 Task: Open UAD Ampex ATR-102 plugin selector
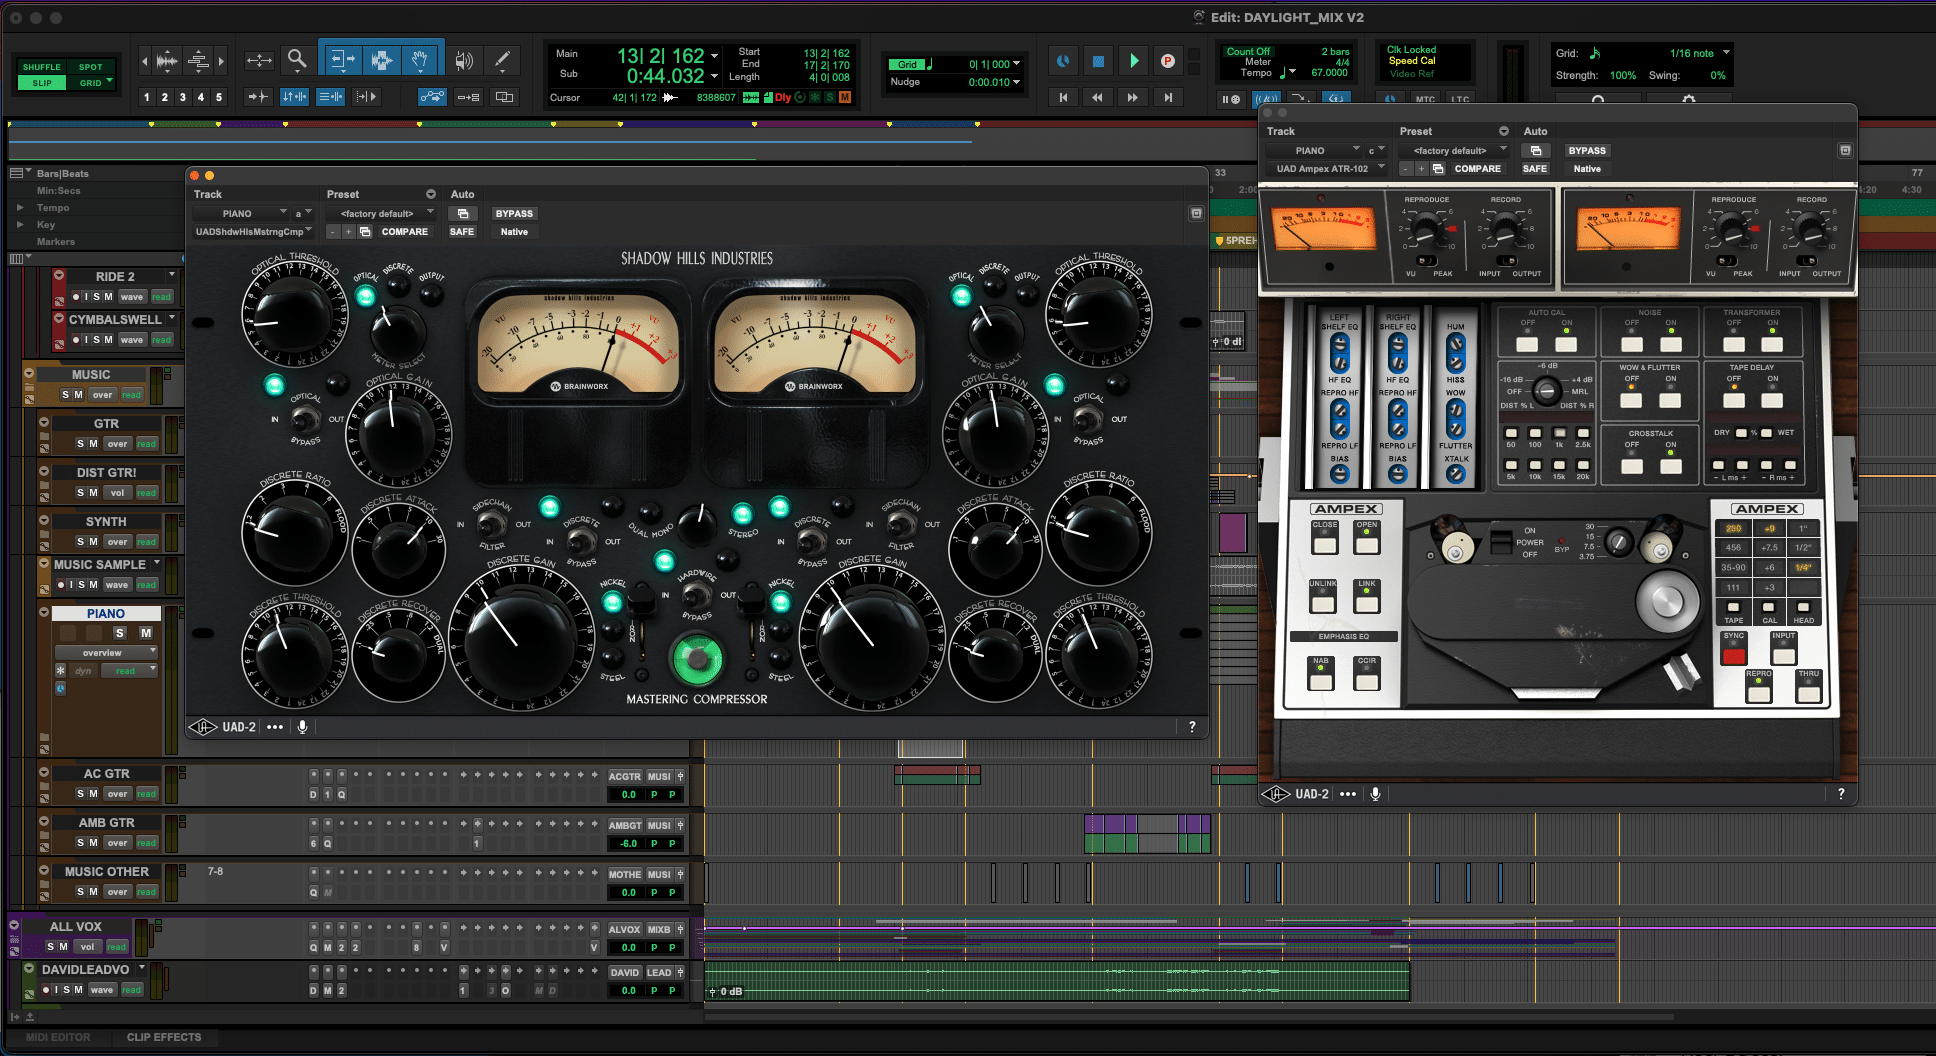[x=1327, y=169]
